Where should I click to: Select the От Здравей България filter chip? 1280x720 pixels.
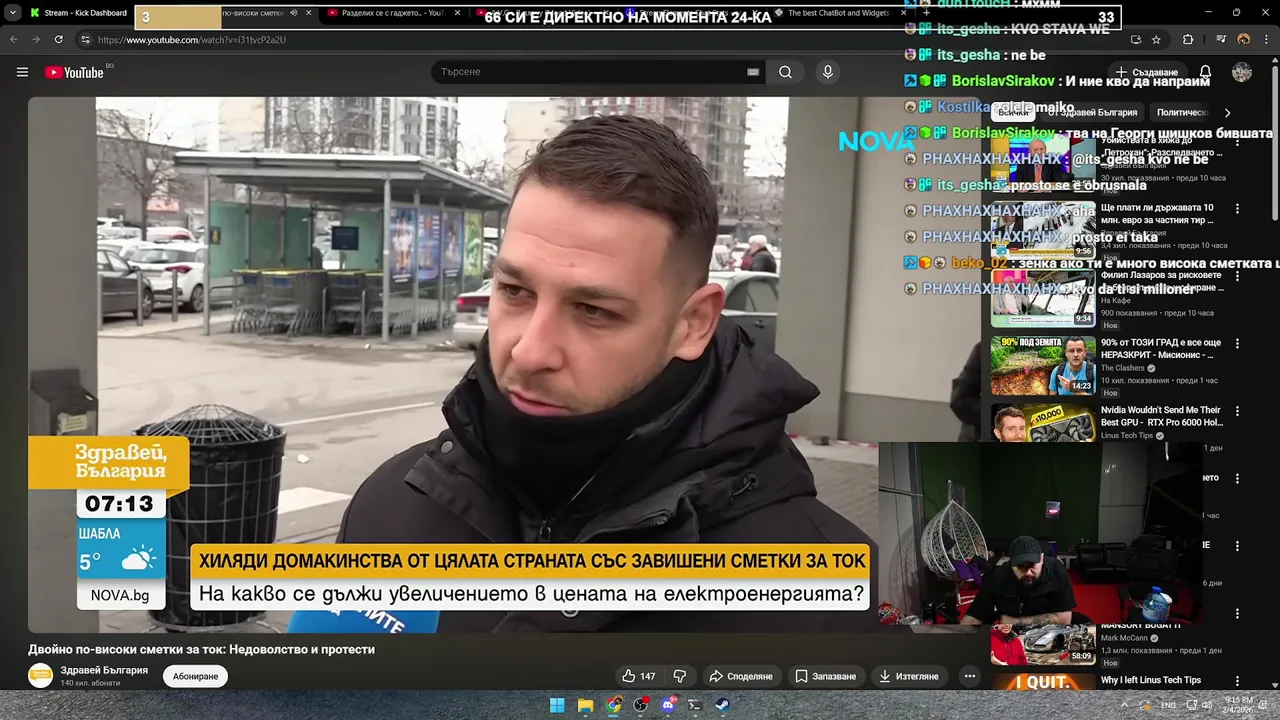[1092, 113]
